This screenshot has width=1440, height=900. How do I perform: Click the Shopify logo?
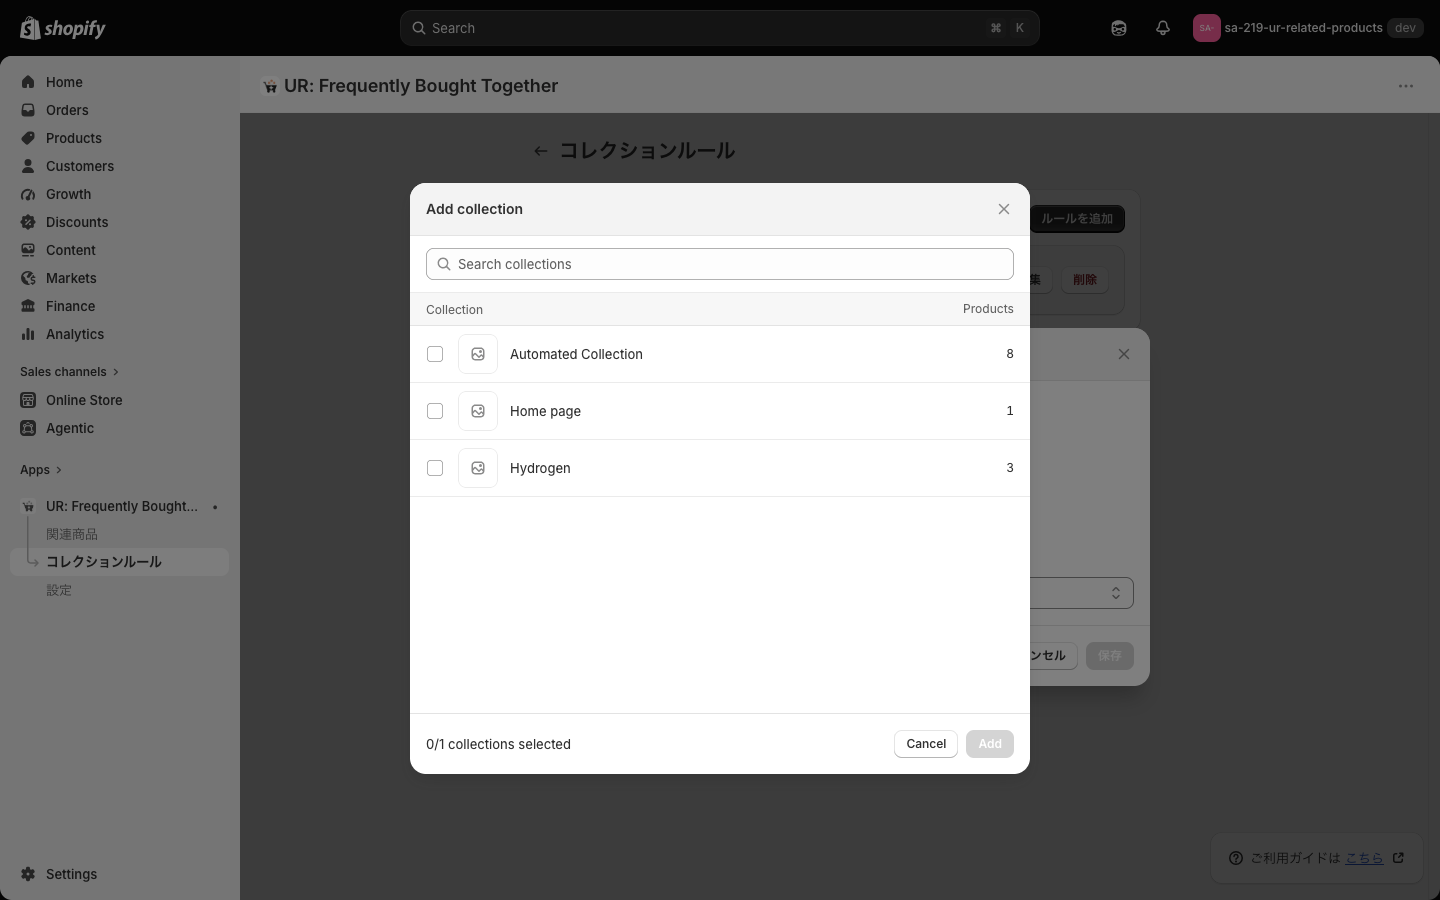63,28
